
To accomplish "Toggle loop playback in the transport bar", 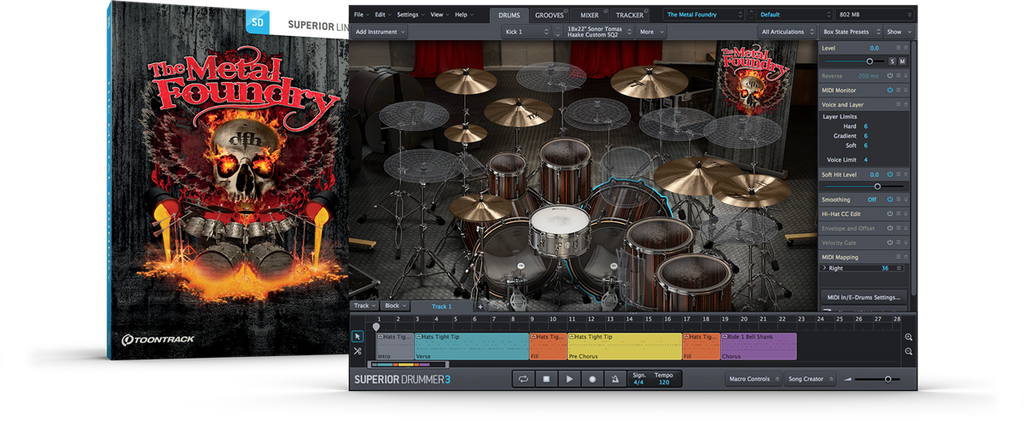I will click(x=522, y=379).
